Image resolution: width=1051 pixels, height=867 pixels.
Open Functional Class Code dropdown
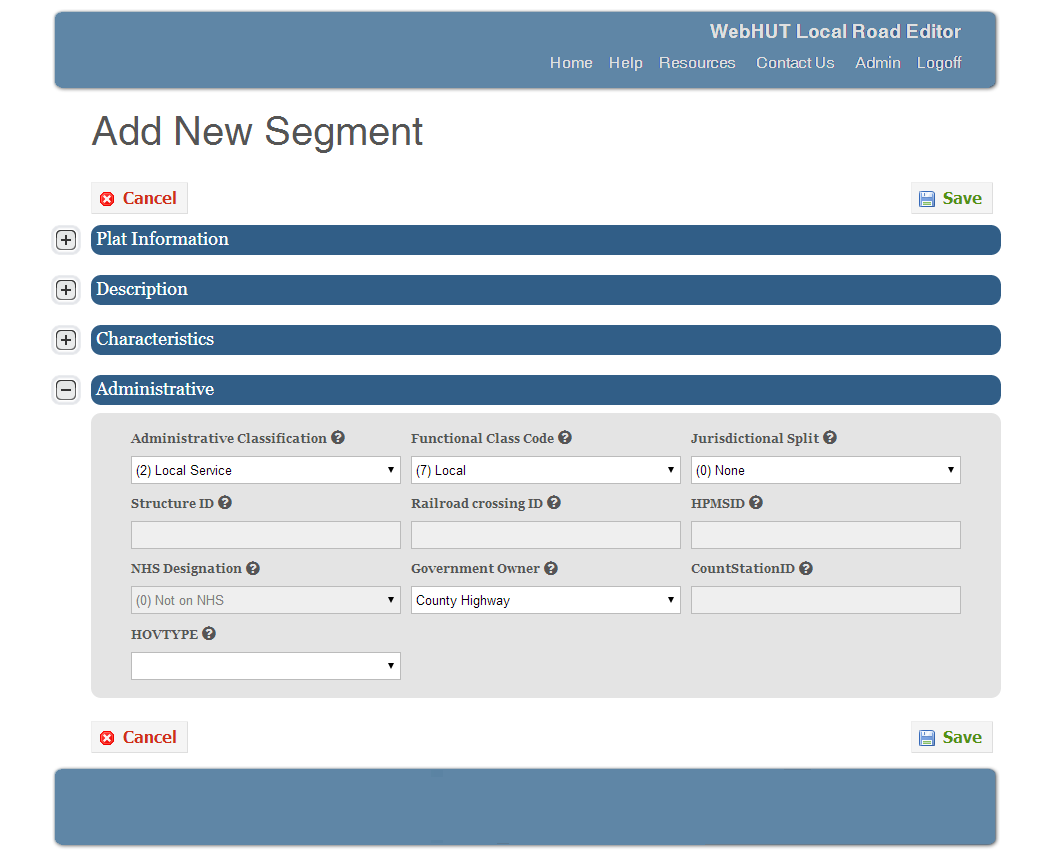pyautogui.click(x=546, y=470)
